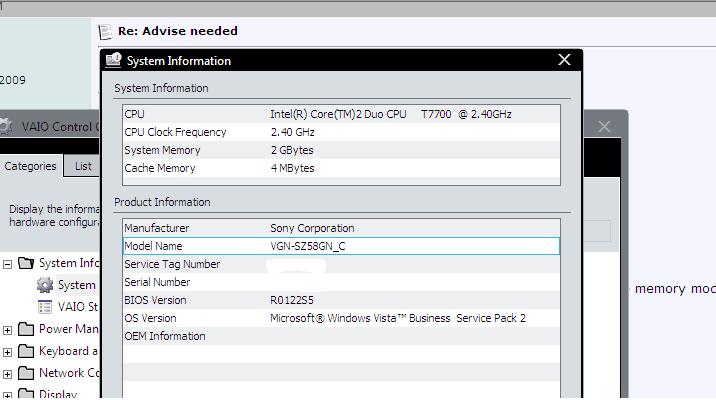Click the forum post document icon
Screen dimensions: 716x400
105,32
